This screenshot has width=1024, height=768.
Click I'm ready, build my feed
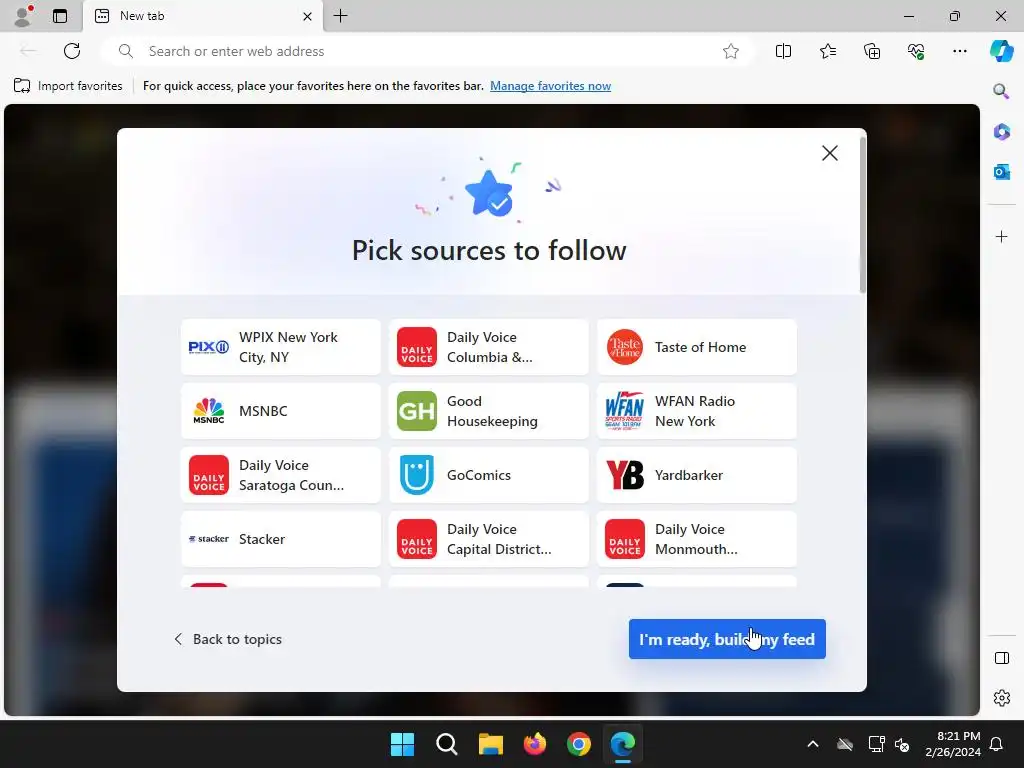pos(727,639)
